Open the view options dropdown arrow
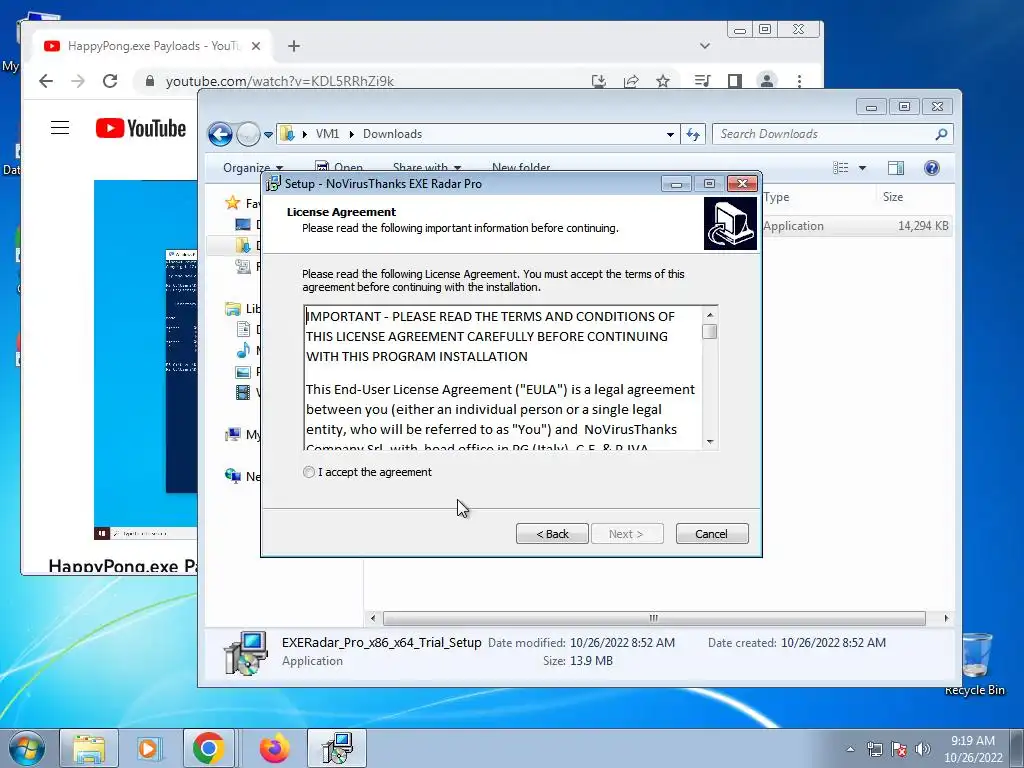 862,168
